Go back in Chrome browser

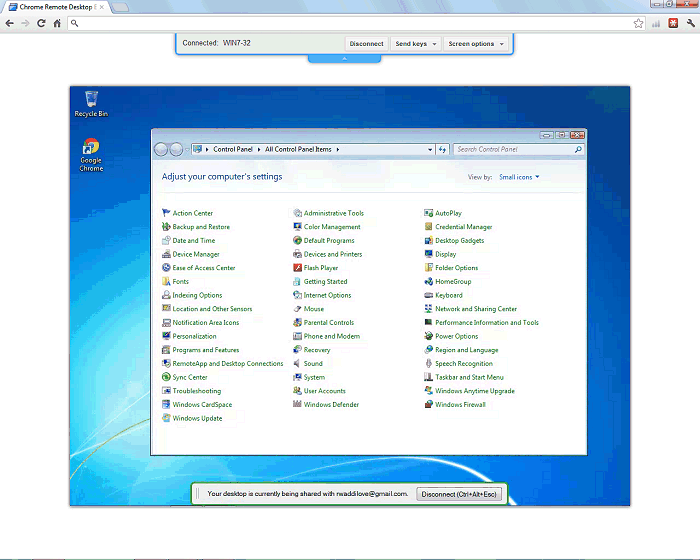[x=10, y=23]
